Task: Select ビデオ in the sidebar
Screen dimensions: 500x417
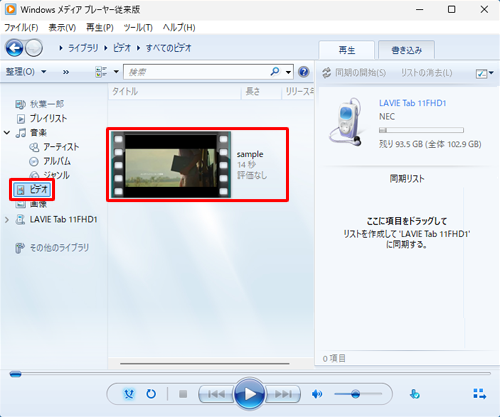Action: point(32,190)
